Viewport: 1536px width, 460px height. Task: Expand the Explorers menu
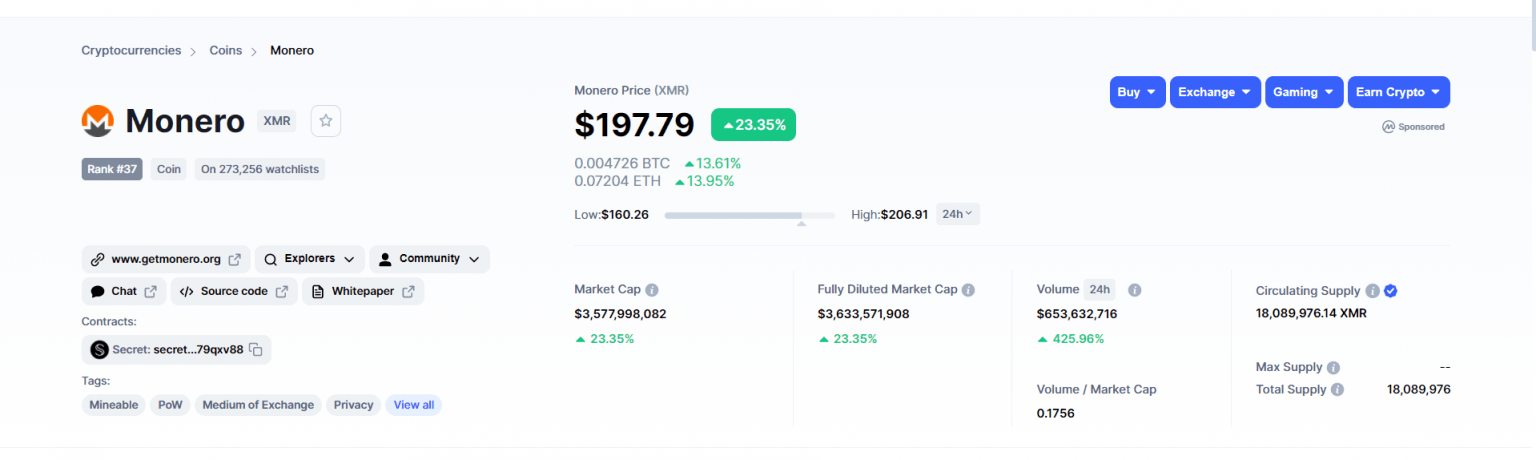coord(309,259)
